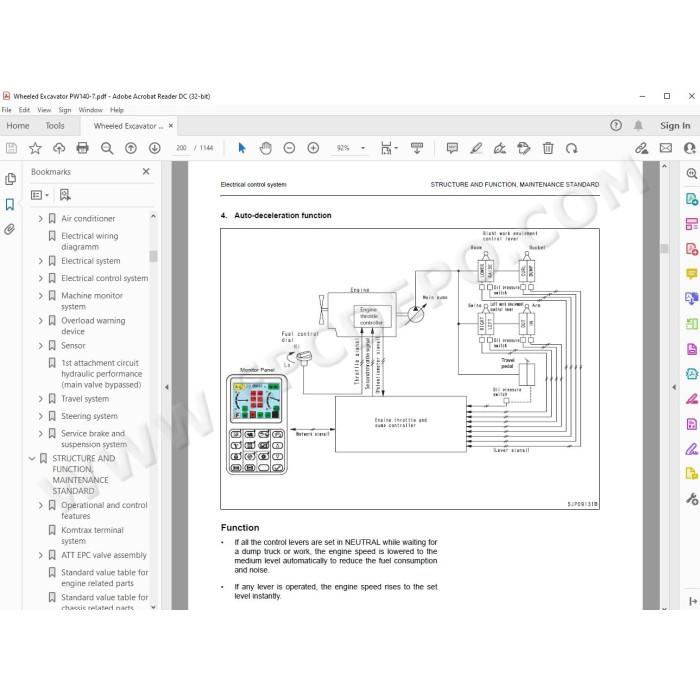
Task: Open the Attachments paperclip panel
Action: (x=10, y=229)
